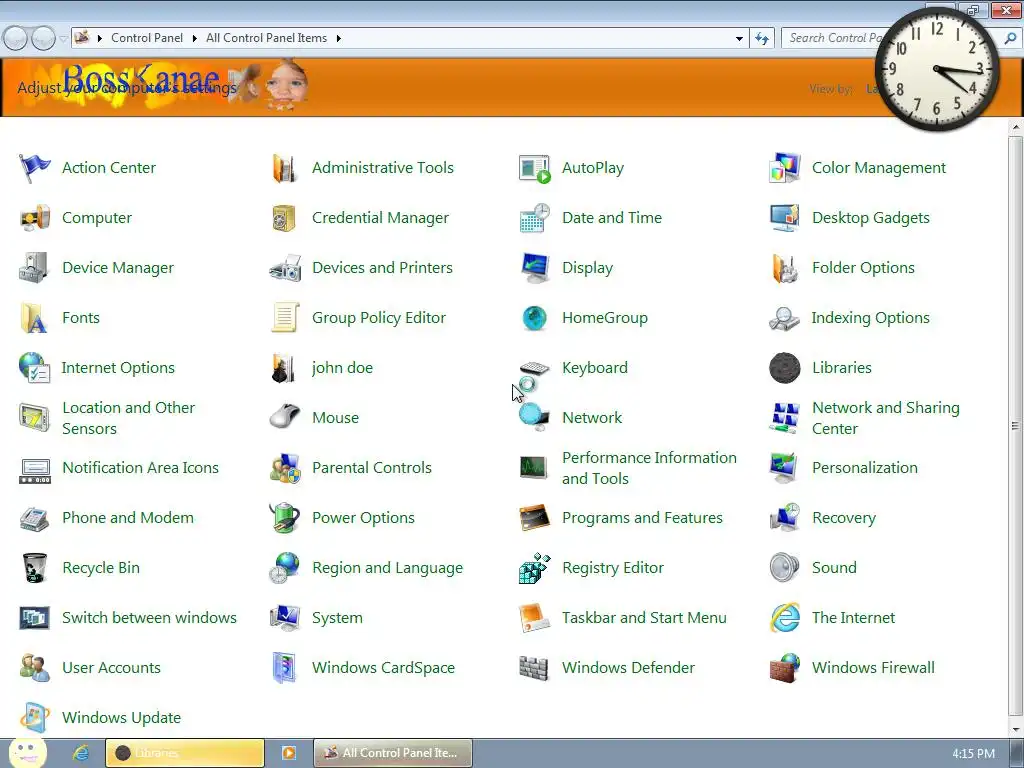Click the vertical scrollbar down arrow

click(1016, 729)
